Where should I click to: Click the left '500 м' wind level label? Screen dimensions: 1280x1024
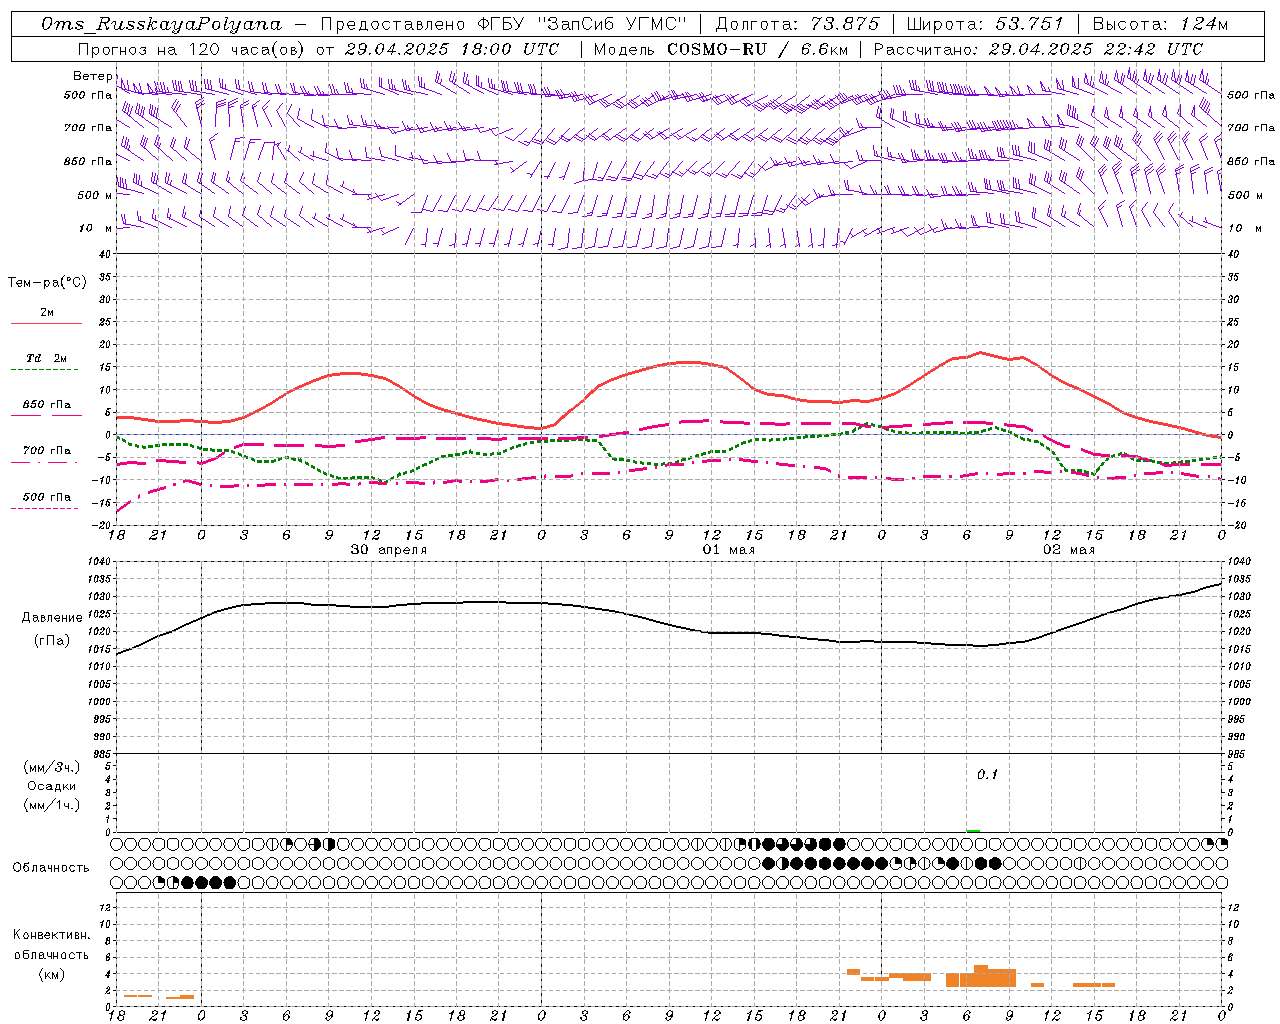(x=95, y=195)
